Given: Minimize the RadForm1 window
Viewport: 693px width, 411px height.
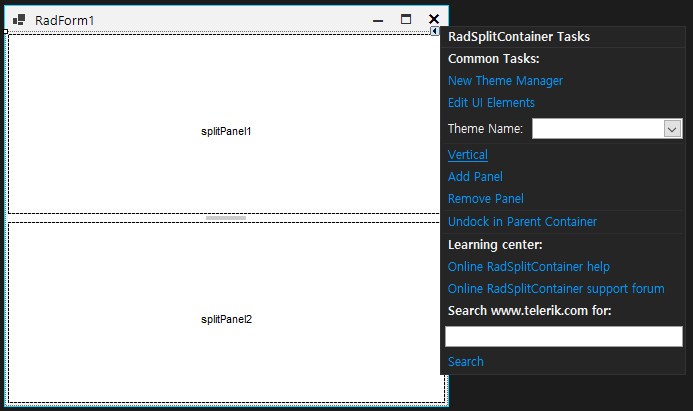Looking at the screenshot, I should (x=378, y=20).
